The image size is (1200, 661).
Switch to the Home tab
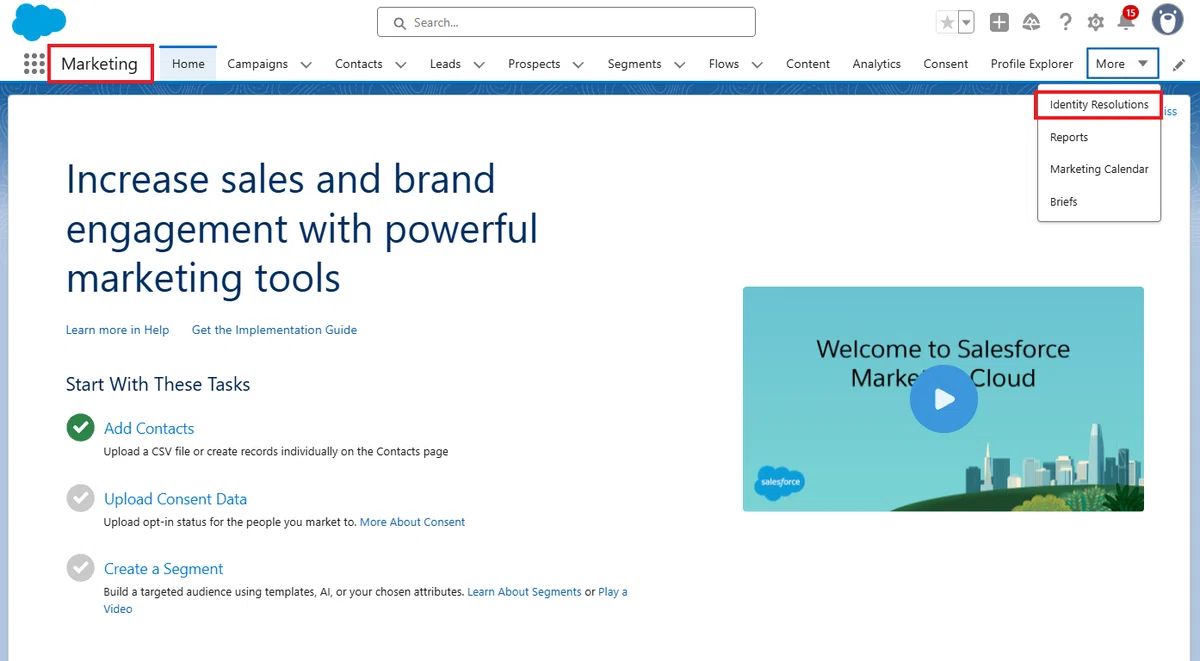click(188, 63)
